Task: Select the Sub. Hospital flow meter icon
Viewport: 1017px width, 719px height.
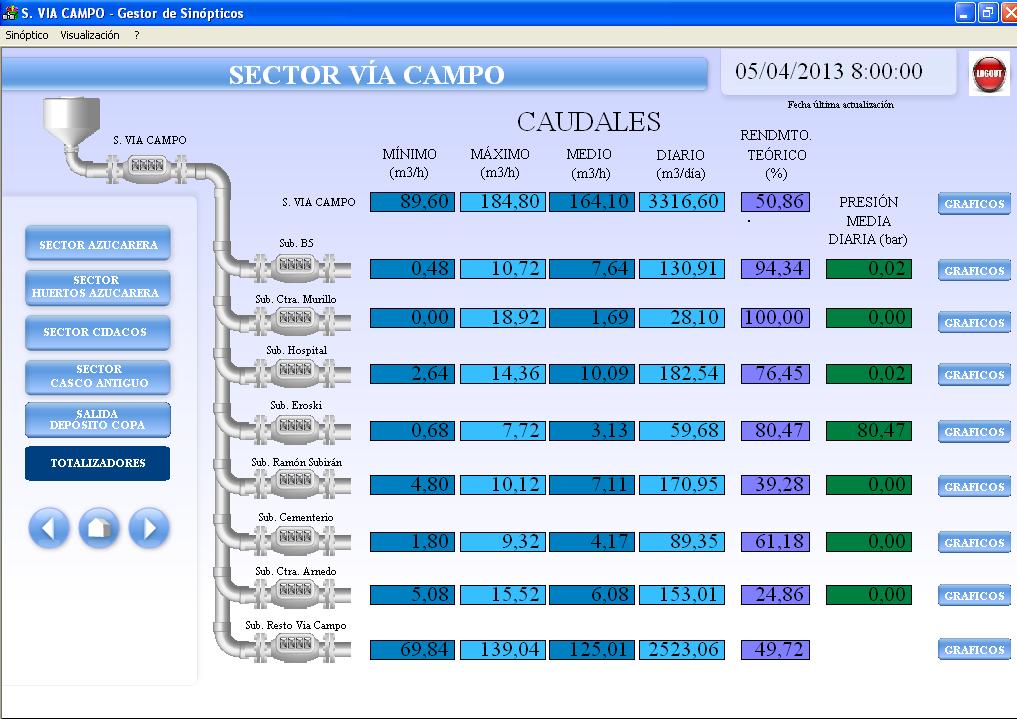Action: (x=295, y=371)
